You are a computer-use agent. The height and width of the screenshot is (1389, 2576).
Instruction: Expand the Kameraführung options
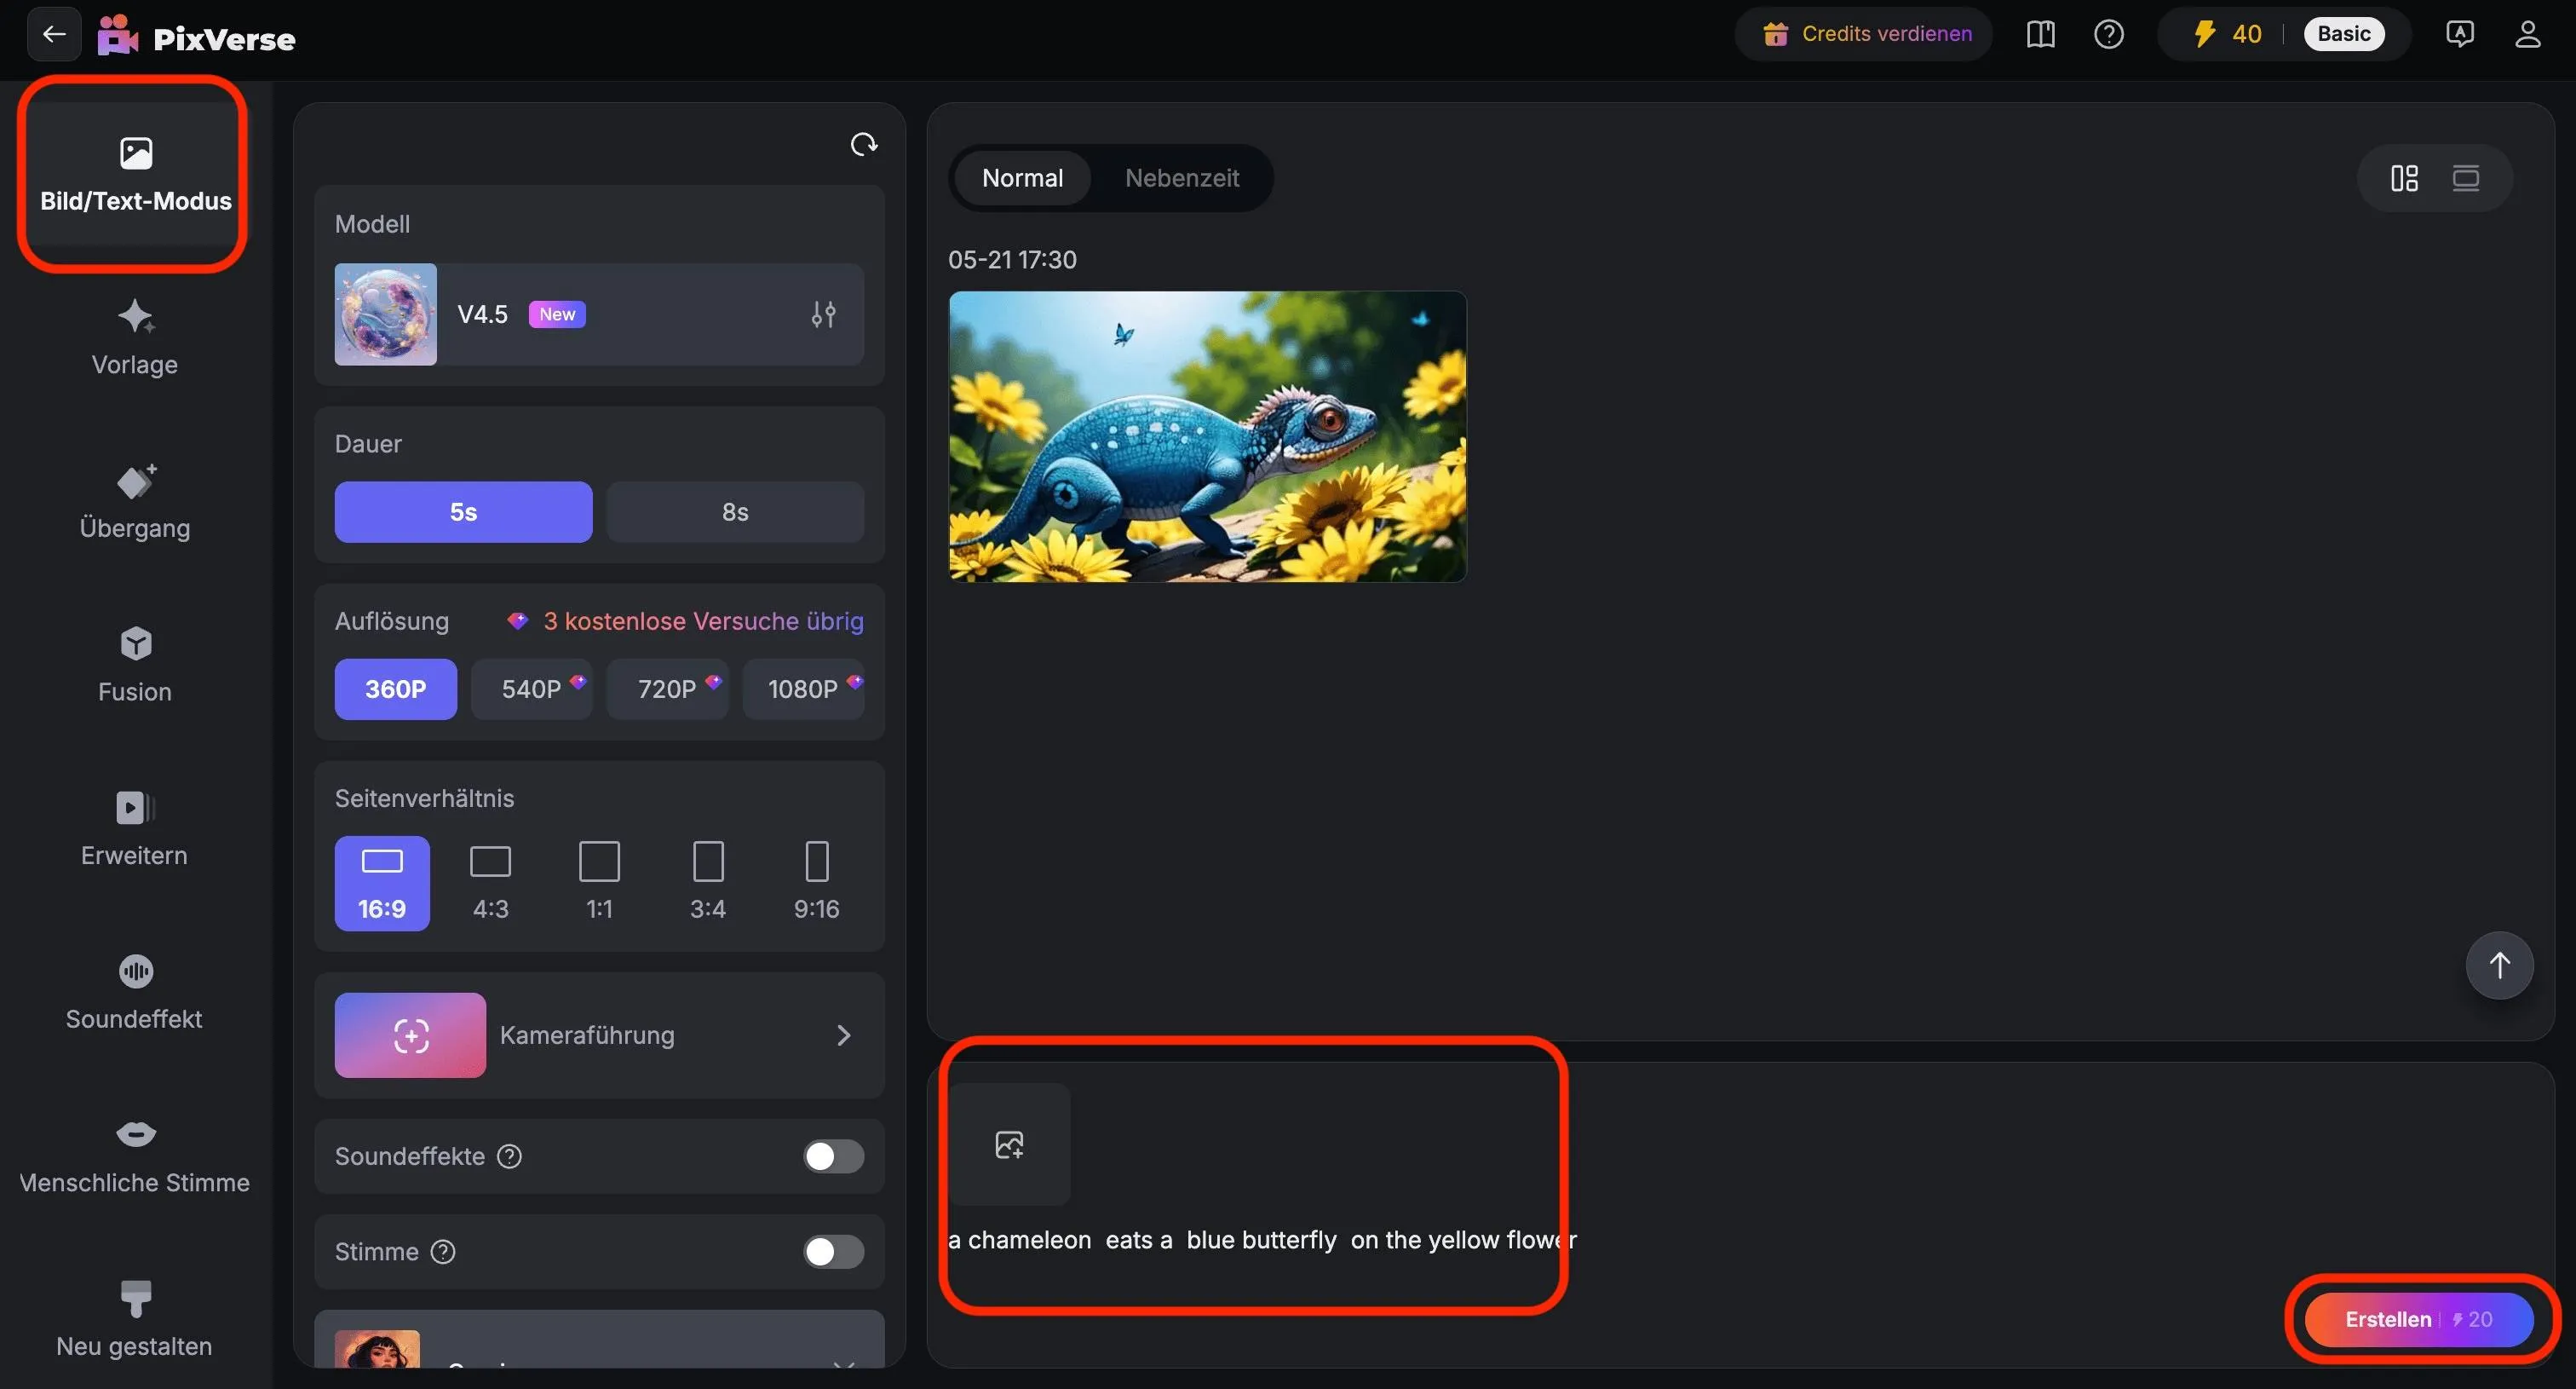[600, 1035]
